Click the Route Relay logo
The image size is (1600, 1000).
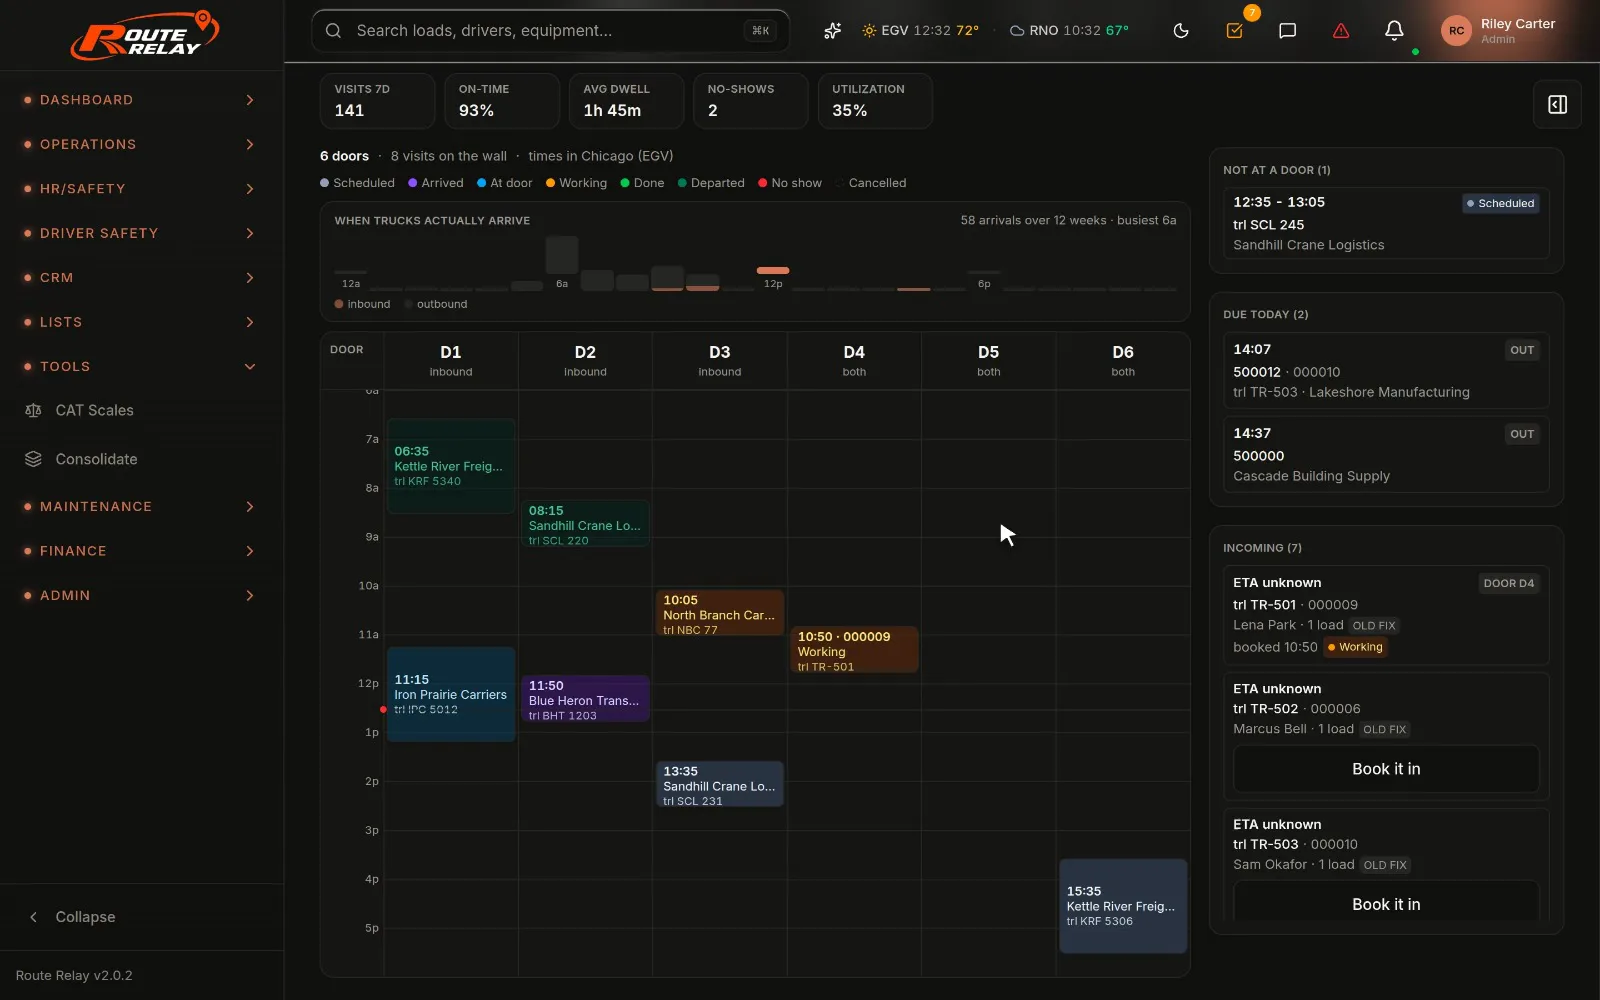(x=145, y=36)
